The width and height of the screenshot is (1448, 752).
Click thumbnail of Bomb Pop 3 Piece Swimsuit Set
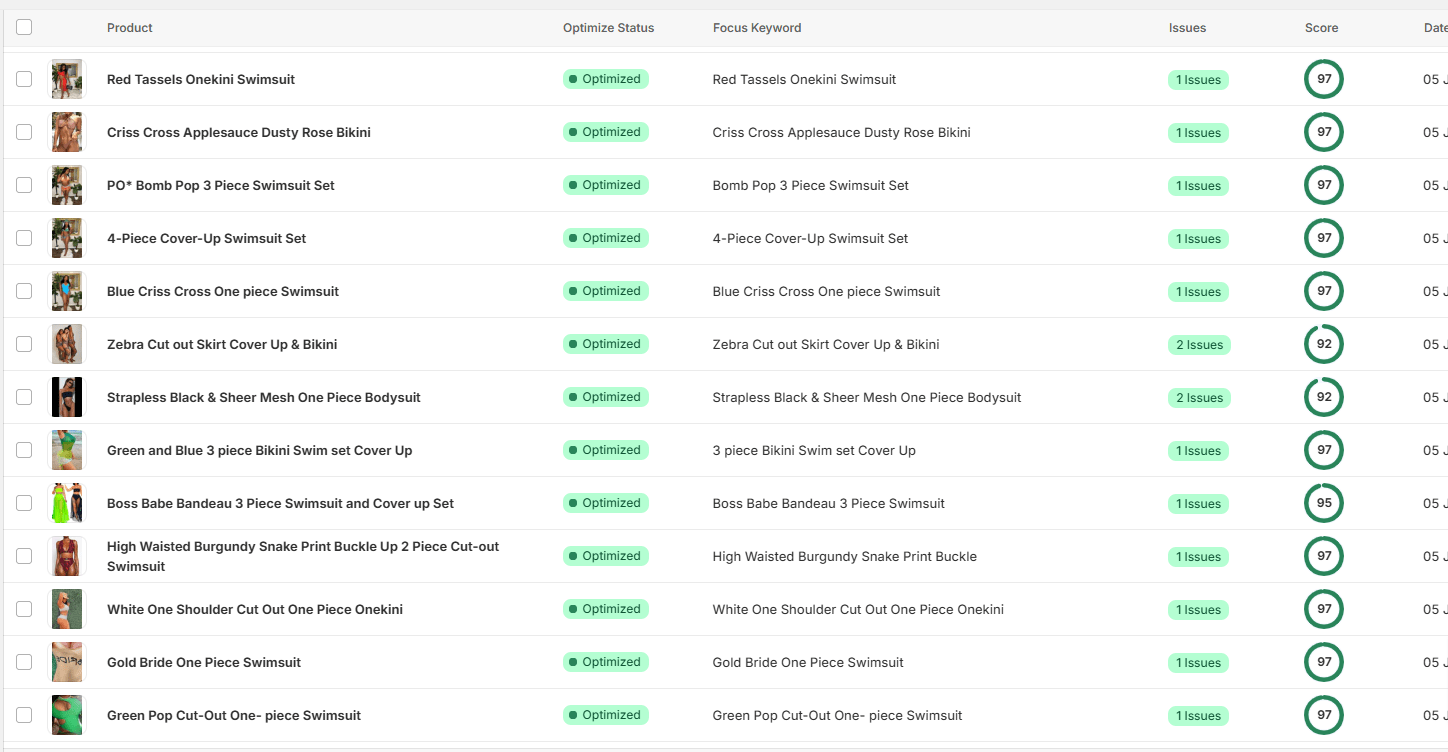point(67,185)
